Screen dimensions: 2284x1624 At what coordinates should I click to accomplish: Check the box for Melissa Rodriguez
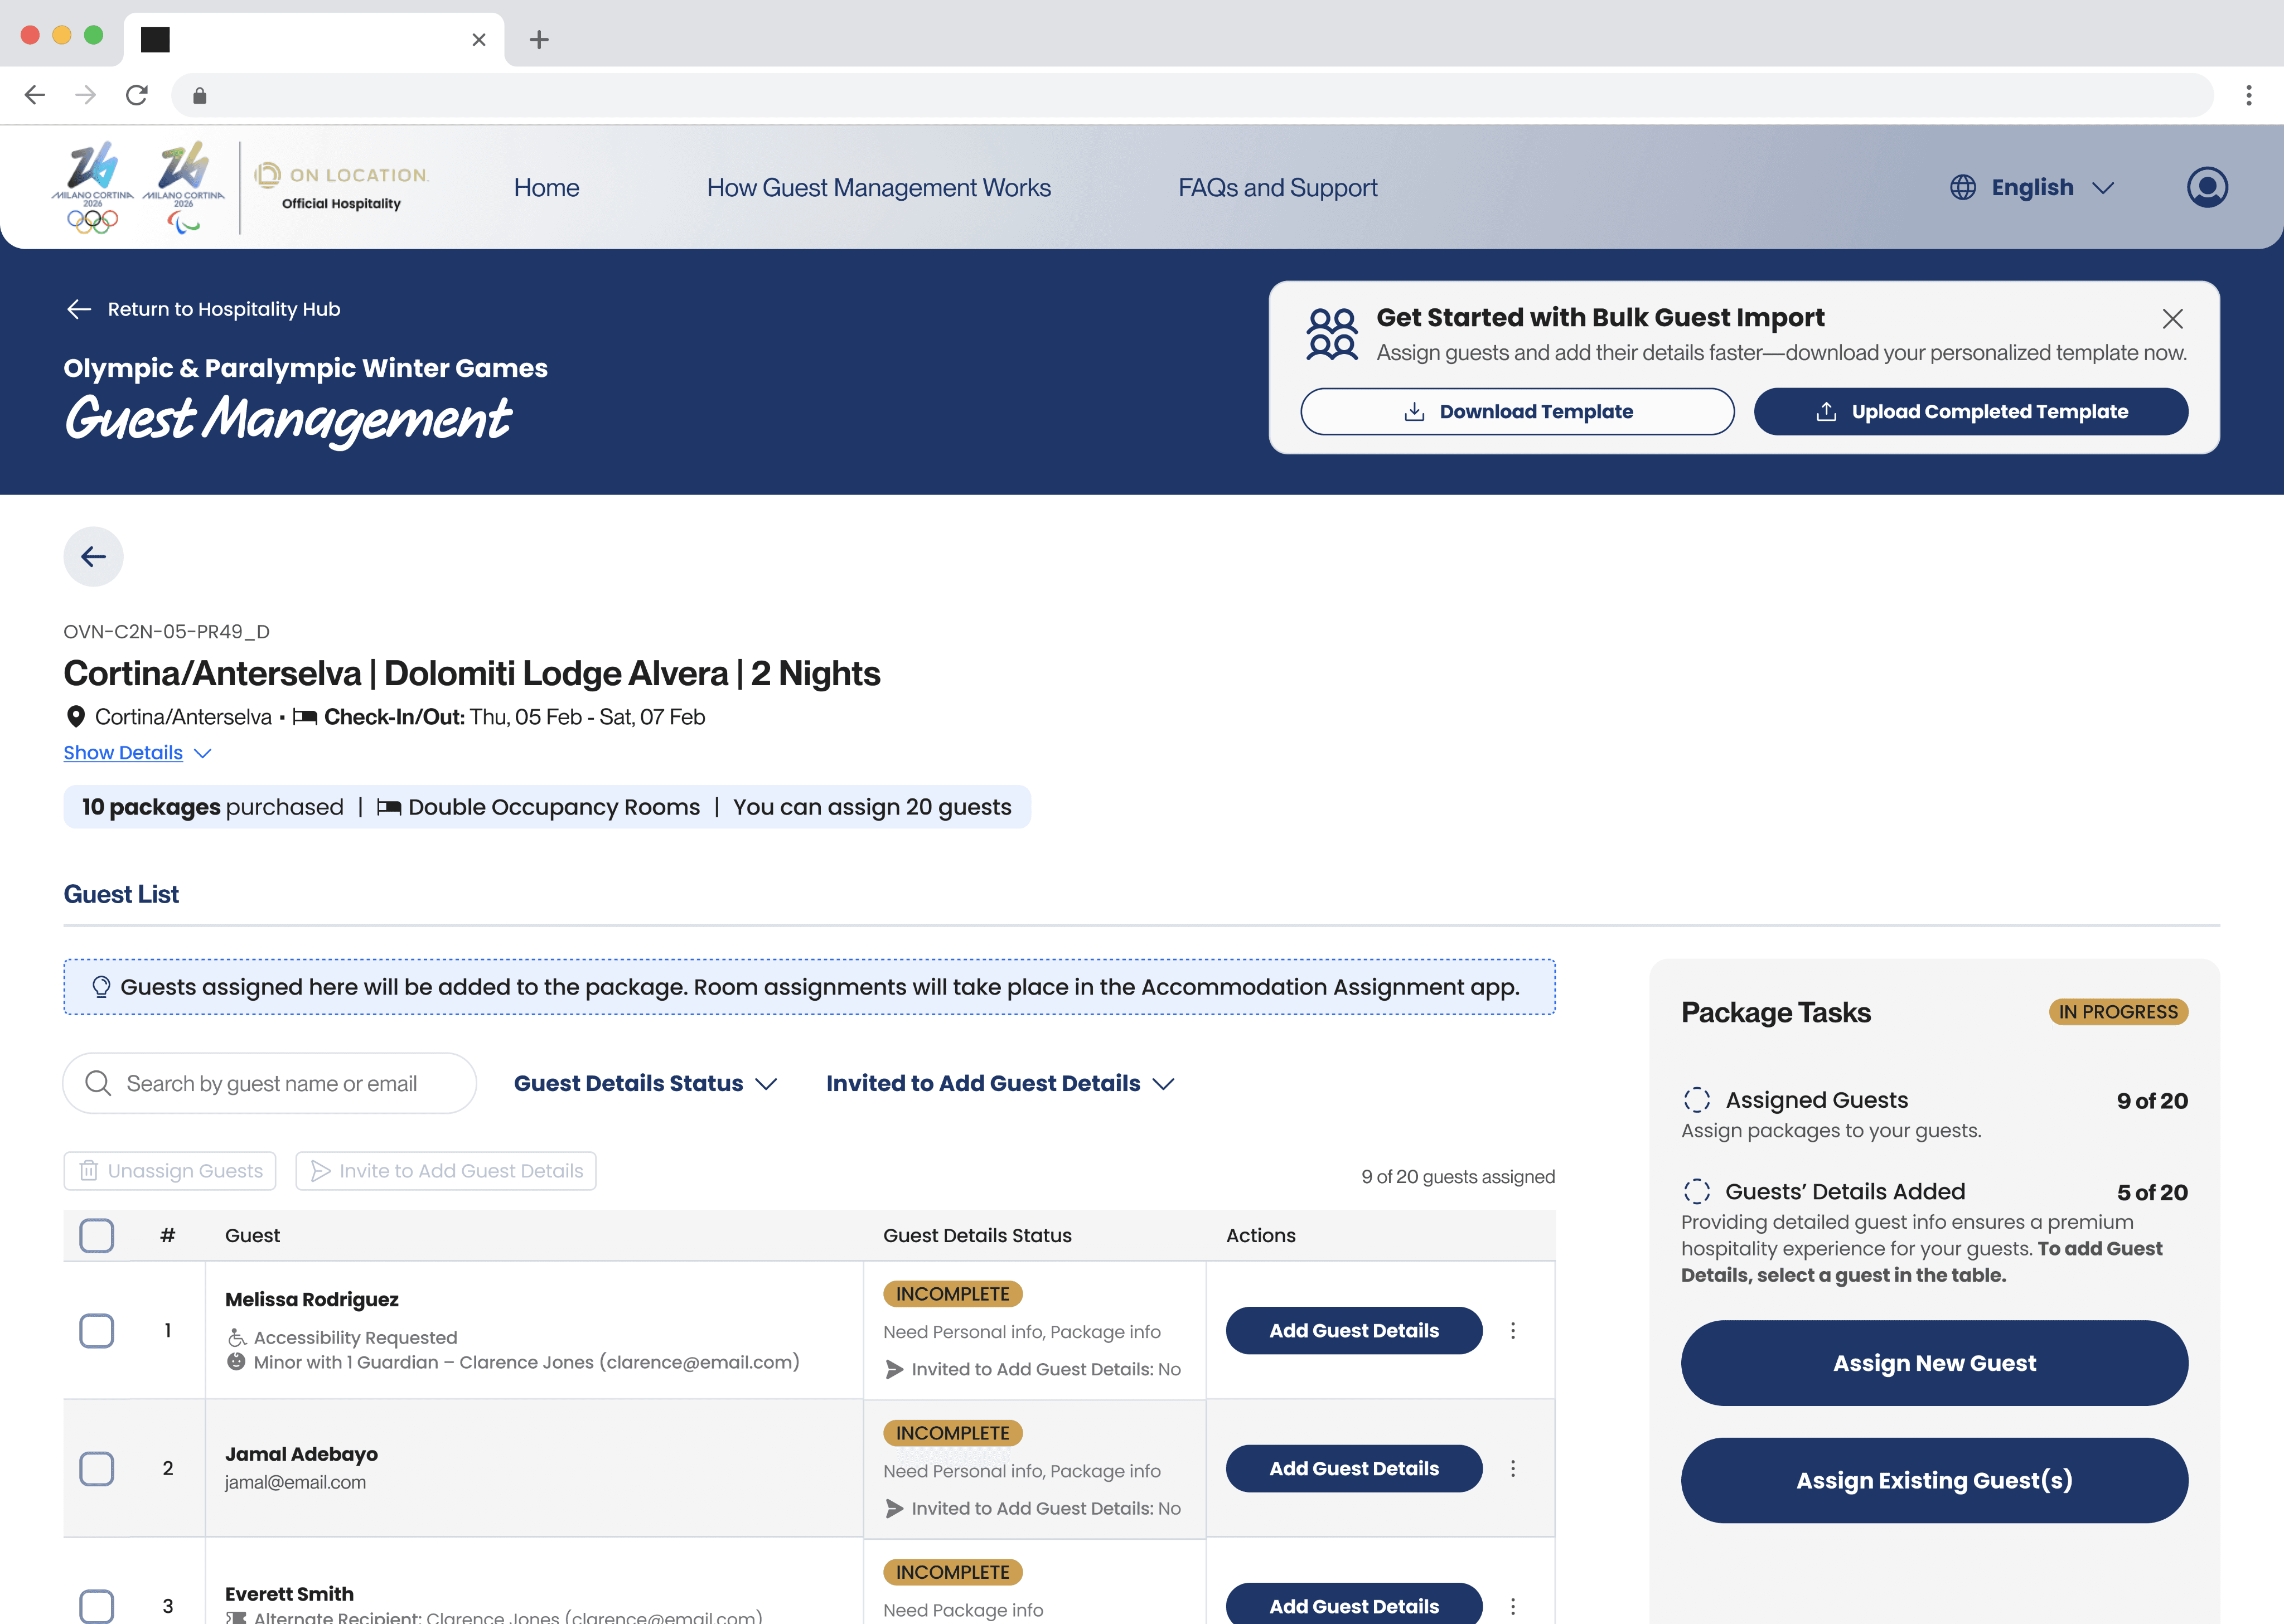[96, 1330]
